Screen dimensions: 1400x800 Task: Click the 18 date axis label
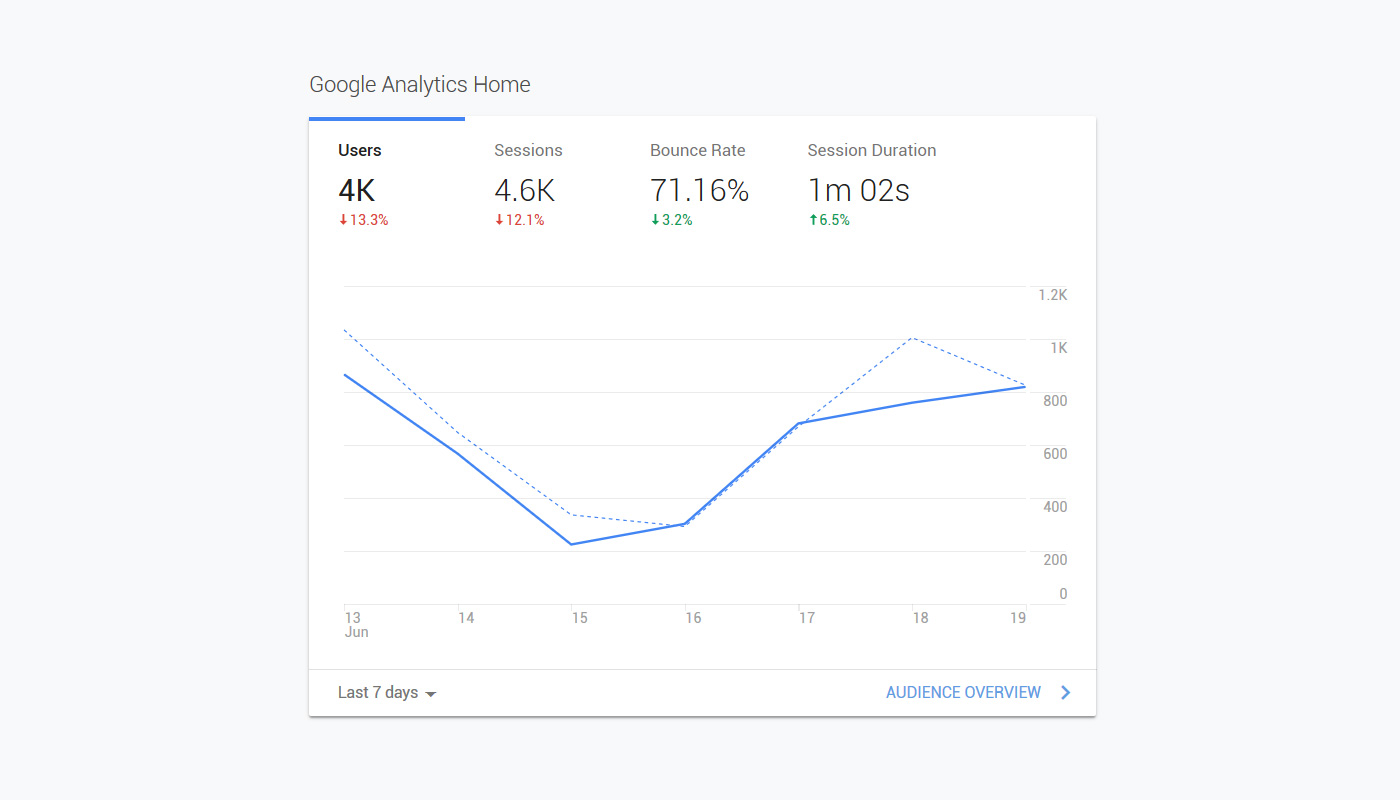click(x=920, y=618)
